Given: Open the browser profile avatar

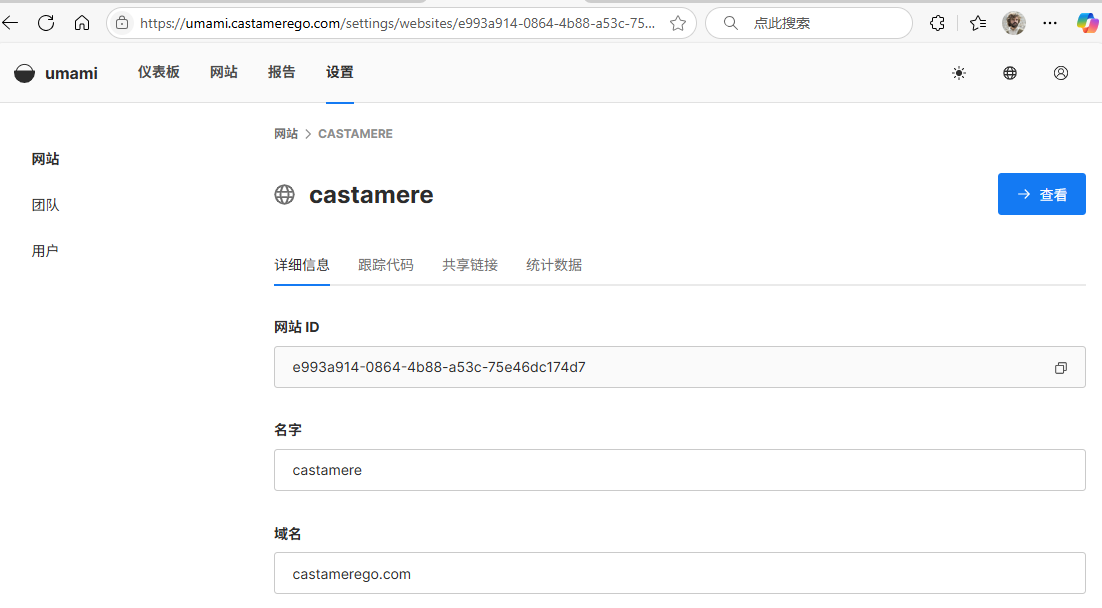Looking at the screenshot, I should [x=1013, y=23].
